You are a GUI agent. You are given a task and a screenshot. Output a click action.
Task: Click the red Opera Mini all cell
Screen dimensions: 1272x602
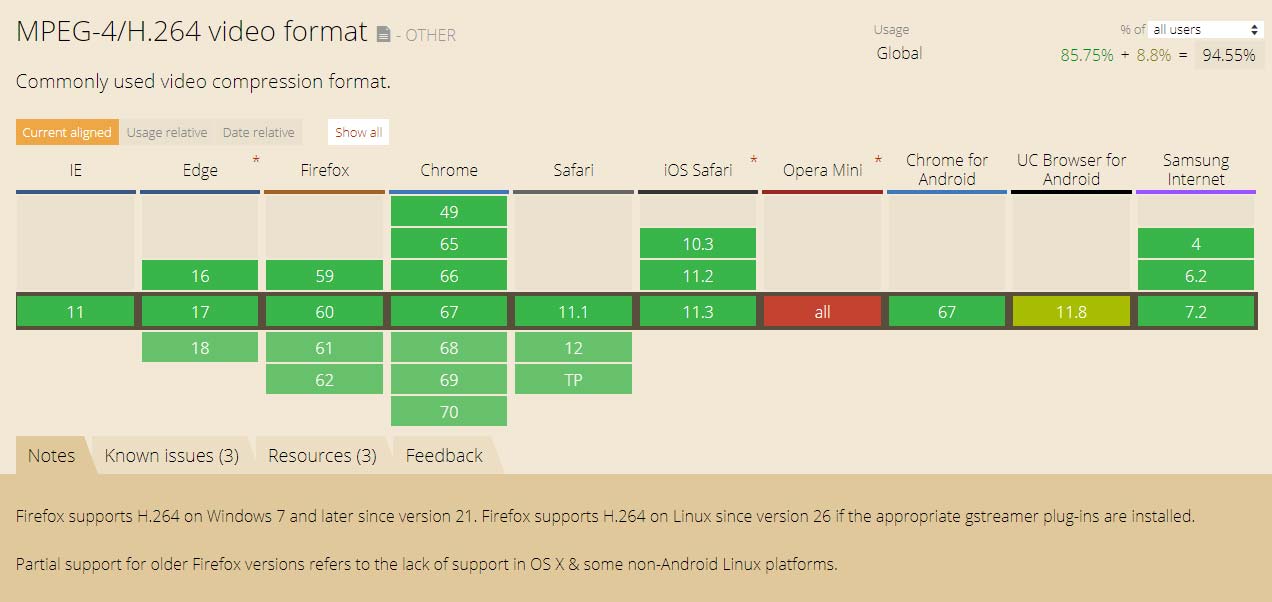click(822, 312)
